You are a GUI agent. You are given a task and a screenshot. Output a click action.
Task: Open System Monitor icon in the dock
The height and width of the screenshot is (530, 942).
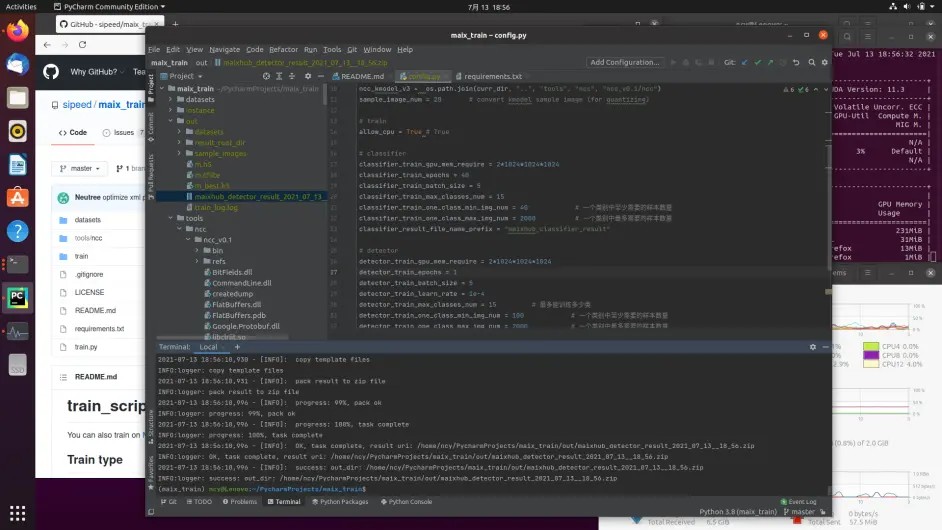17,332
